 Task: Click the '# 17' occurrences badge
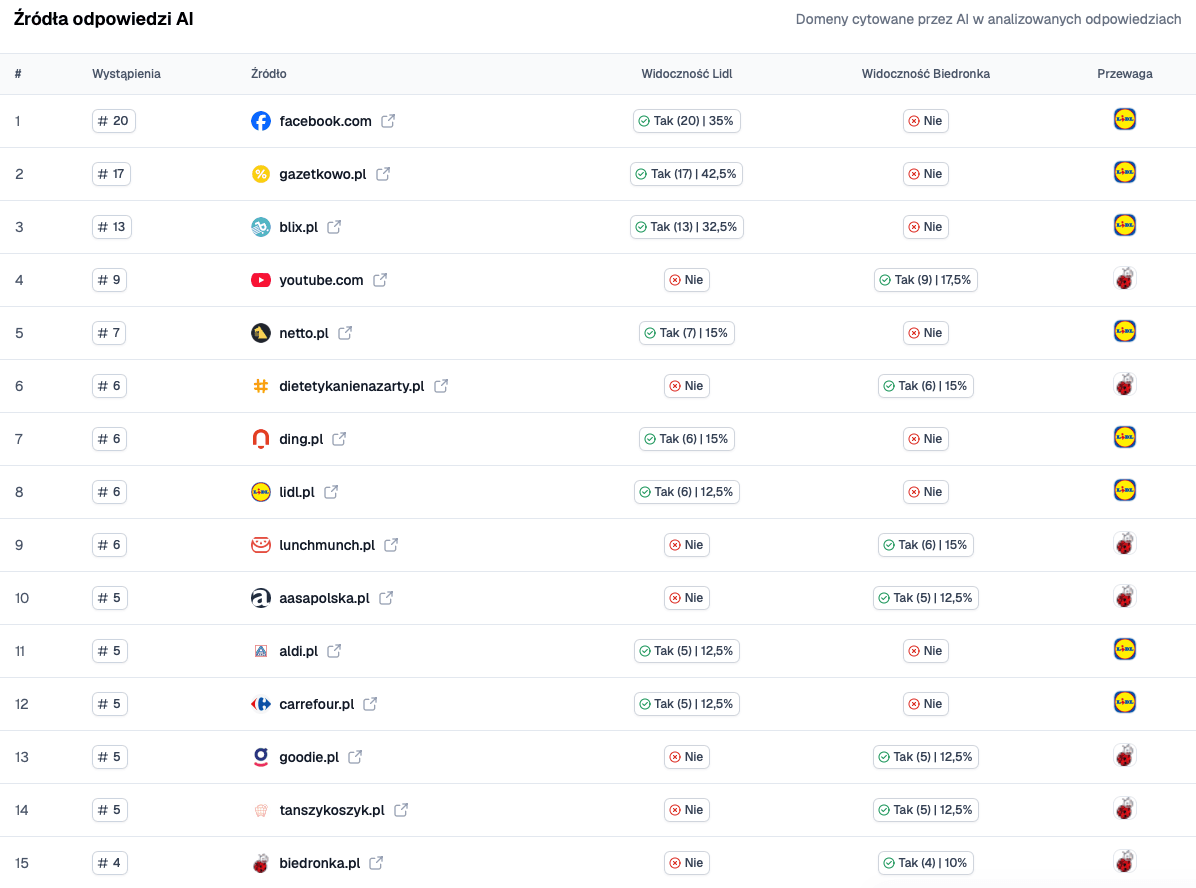coord(111,174)
